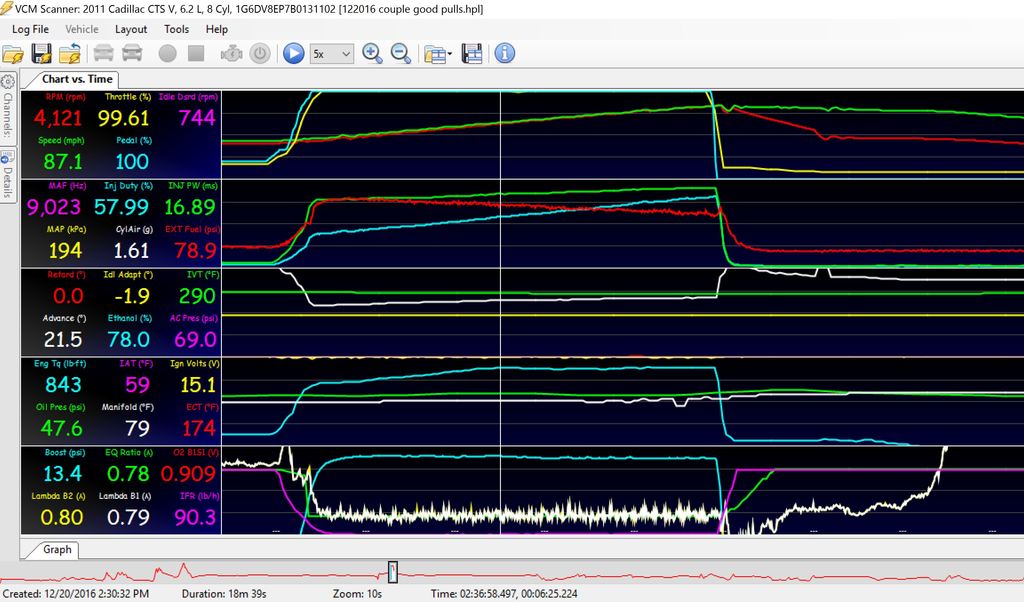Show log file information
This screenshot has width=1024, height=602.
(x=504, y=54)
